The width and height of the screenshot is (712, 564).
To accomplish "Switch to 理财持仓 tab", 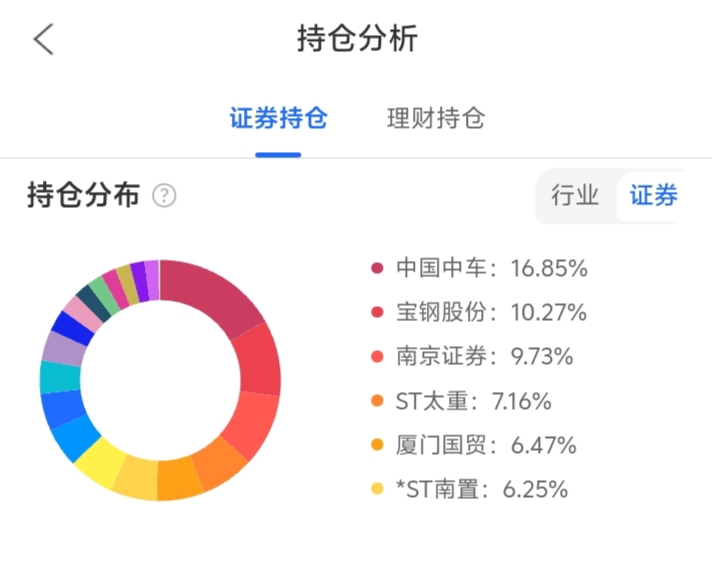I will (436, 119).
